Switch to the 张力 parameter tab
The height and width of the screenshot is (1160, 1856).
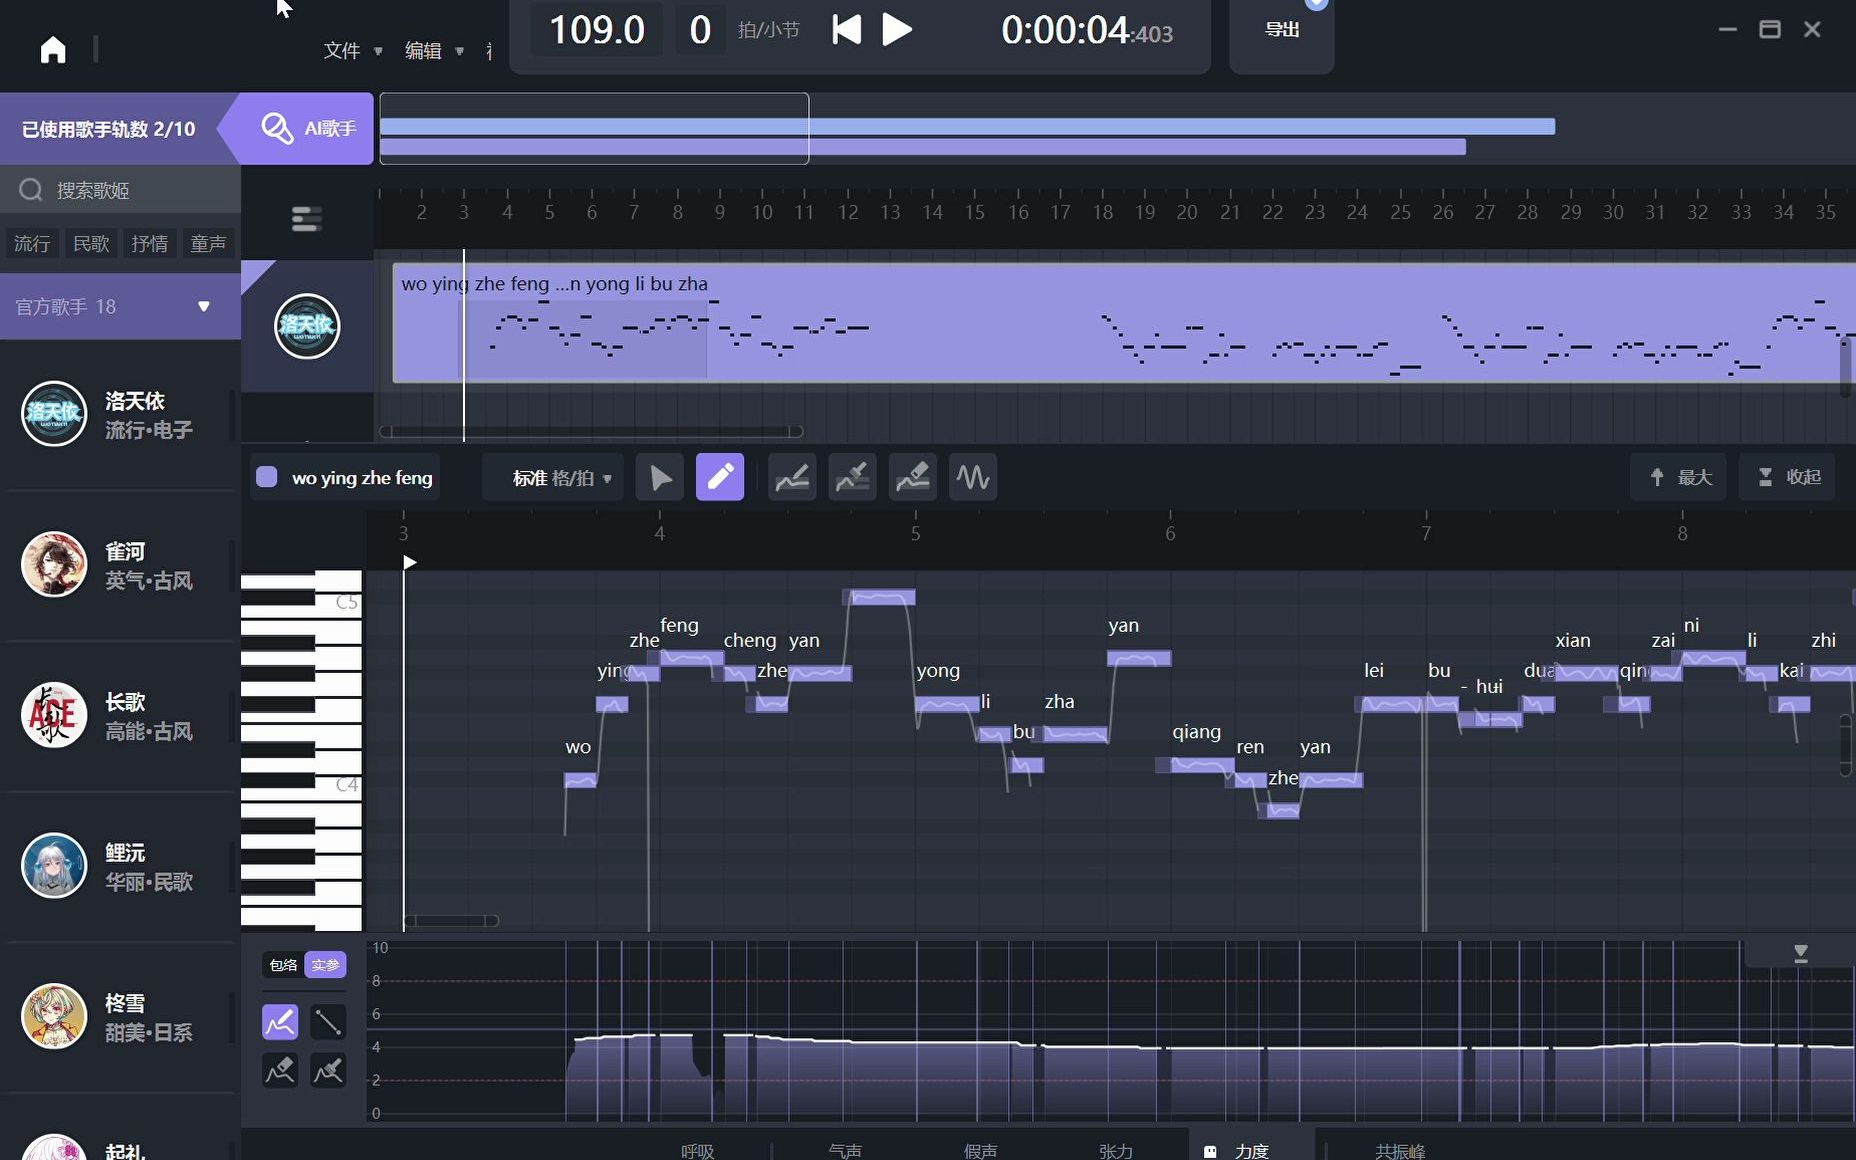[x=1116, y=1151]
